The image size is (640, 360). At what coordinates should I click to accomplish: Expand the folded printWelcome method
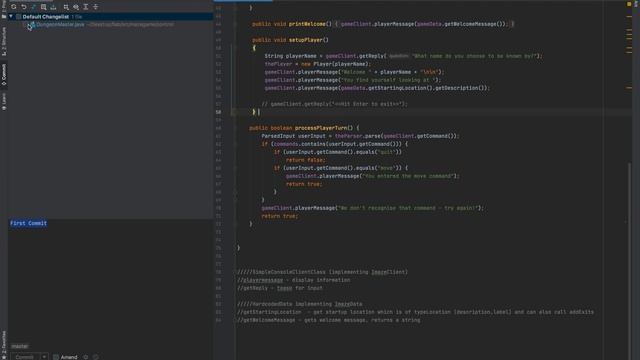(236, 24)
